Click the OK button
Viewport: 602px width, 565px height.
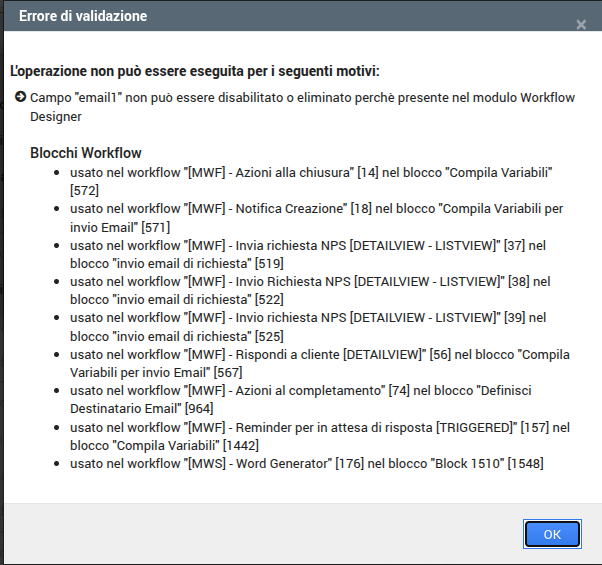coord(552,534)
